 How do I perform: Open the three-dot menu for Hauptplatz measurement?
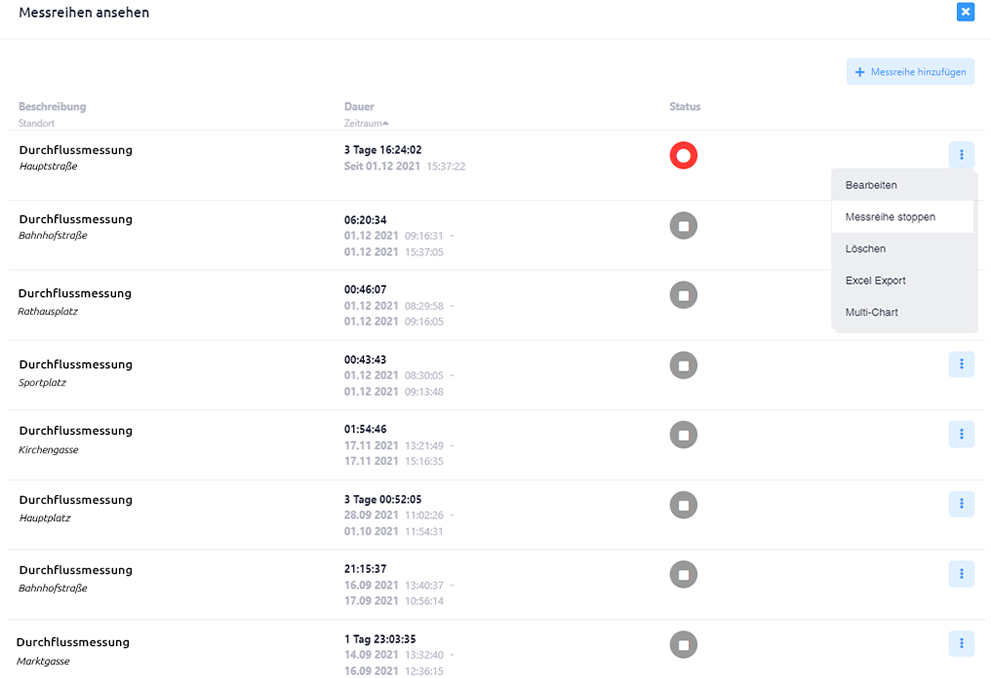pyautogui.click(x=961, y=504)
